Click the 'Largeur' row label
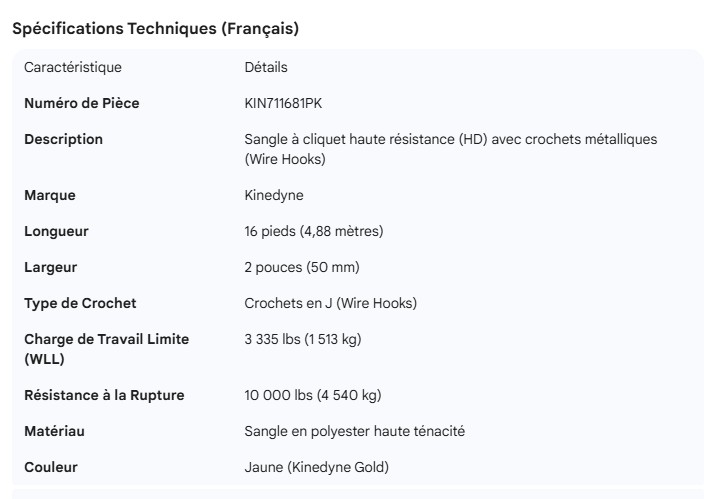The height and width of the screenshot is (499, 714). click(x=51, y=267)
